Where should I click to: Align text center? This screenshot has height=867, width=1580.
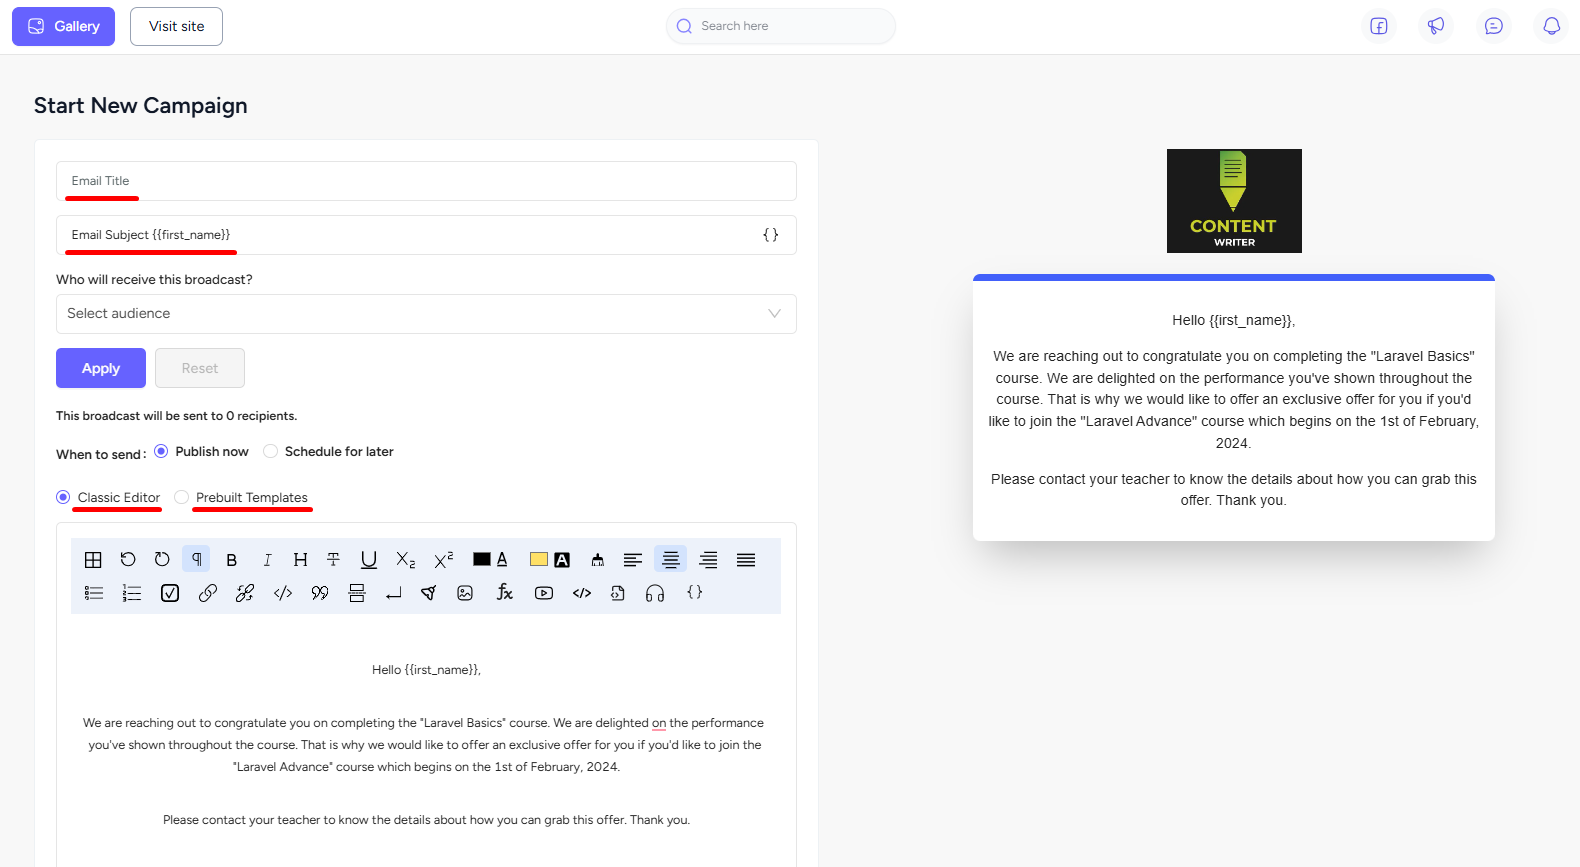coord(671,560)
